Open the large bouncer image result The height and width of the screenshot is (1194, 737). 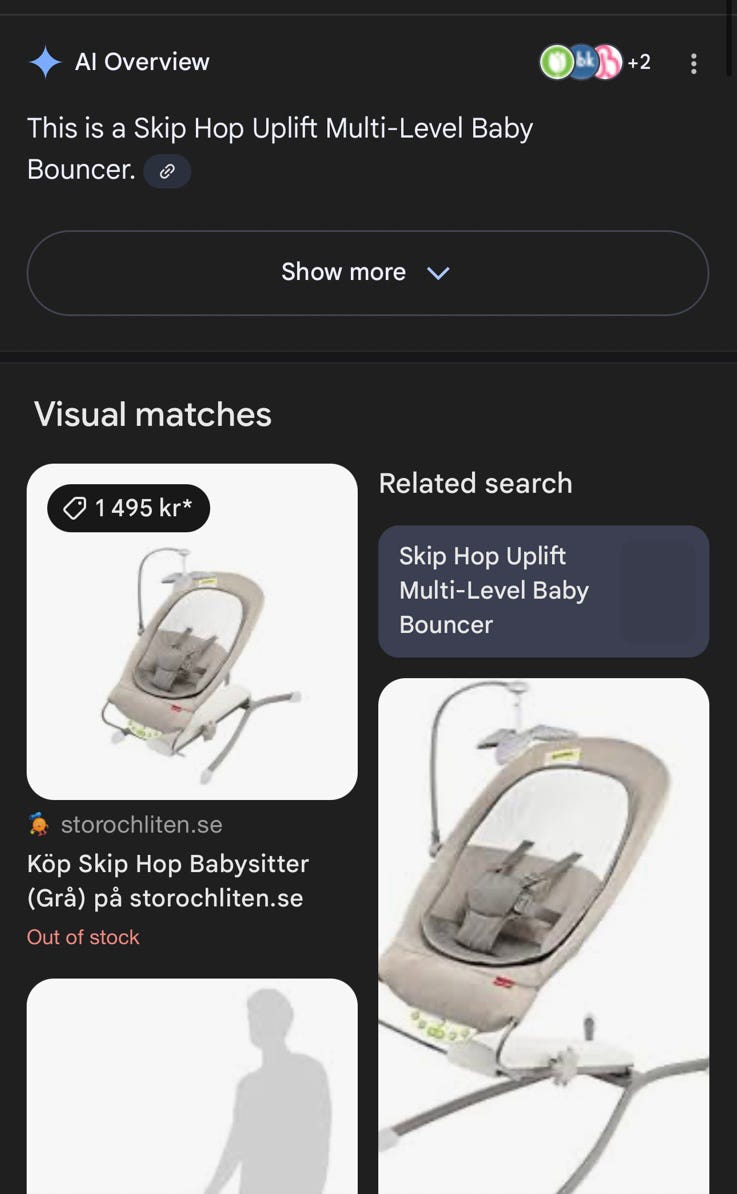pos(544,936)
